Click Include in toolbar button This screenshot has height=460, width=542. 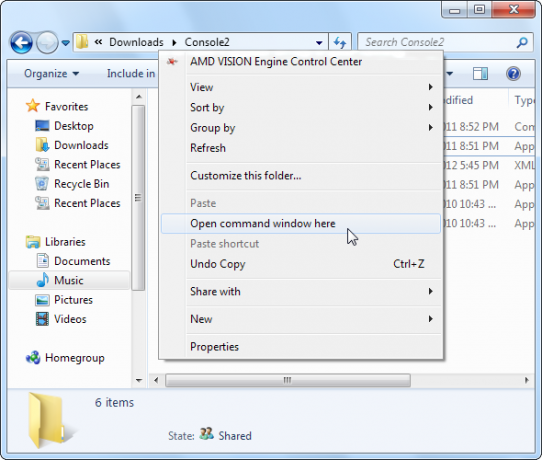(131, 74)
